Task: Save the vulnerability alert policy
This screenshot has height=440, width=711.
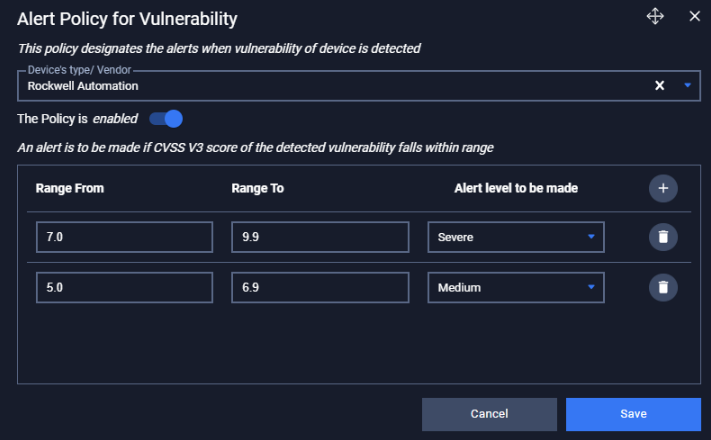Action: tap(633, 414)
